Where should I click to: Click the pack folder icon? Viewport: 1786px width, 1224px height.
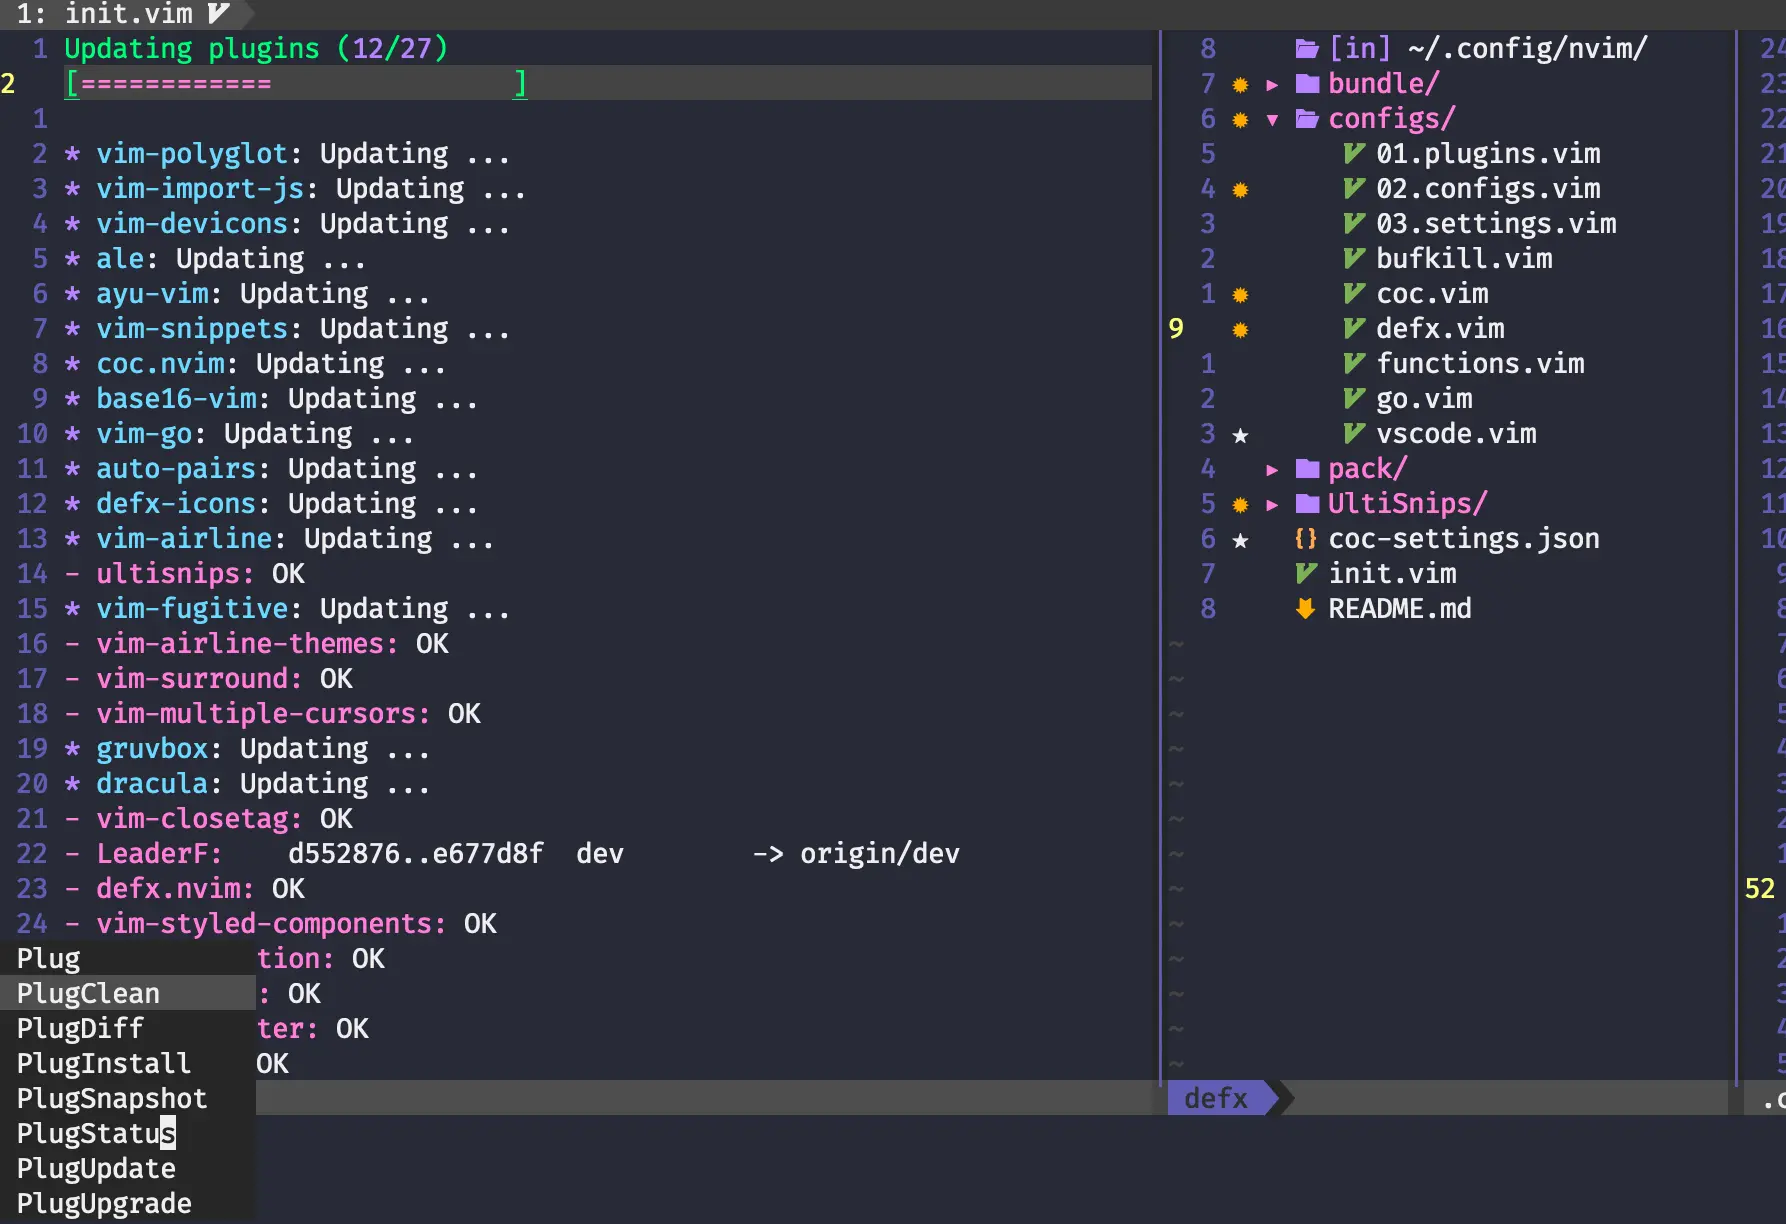pyautogui.click(x=1307, y=469)
